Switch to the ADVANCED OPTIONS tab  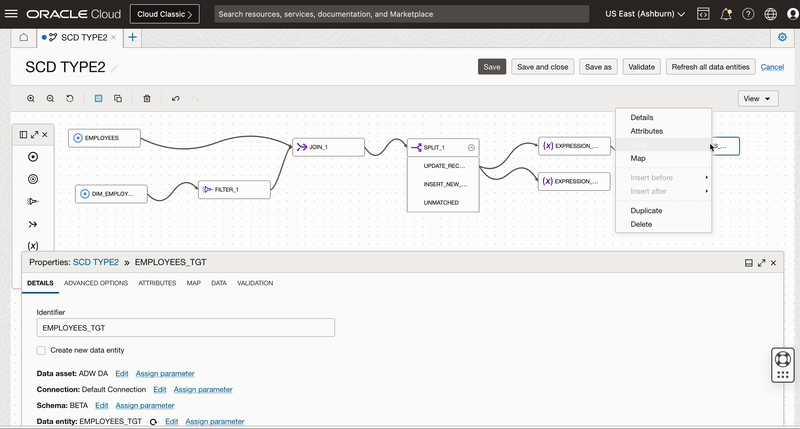(x=96, y=283)
